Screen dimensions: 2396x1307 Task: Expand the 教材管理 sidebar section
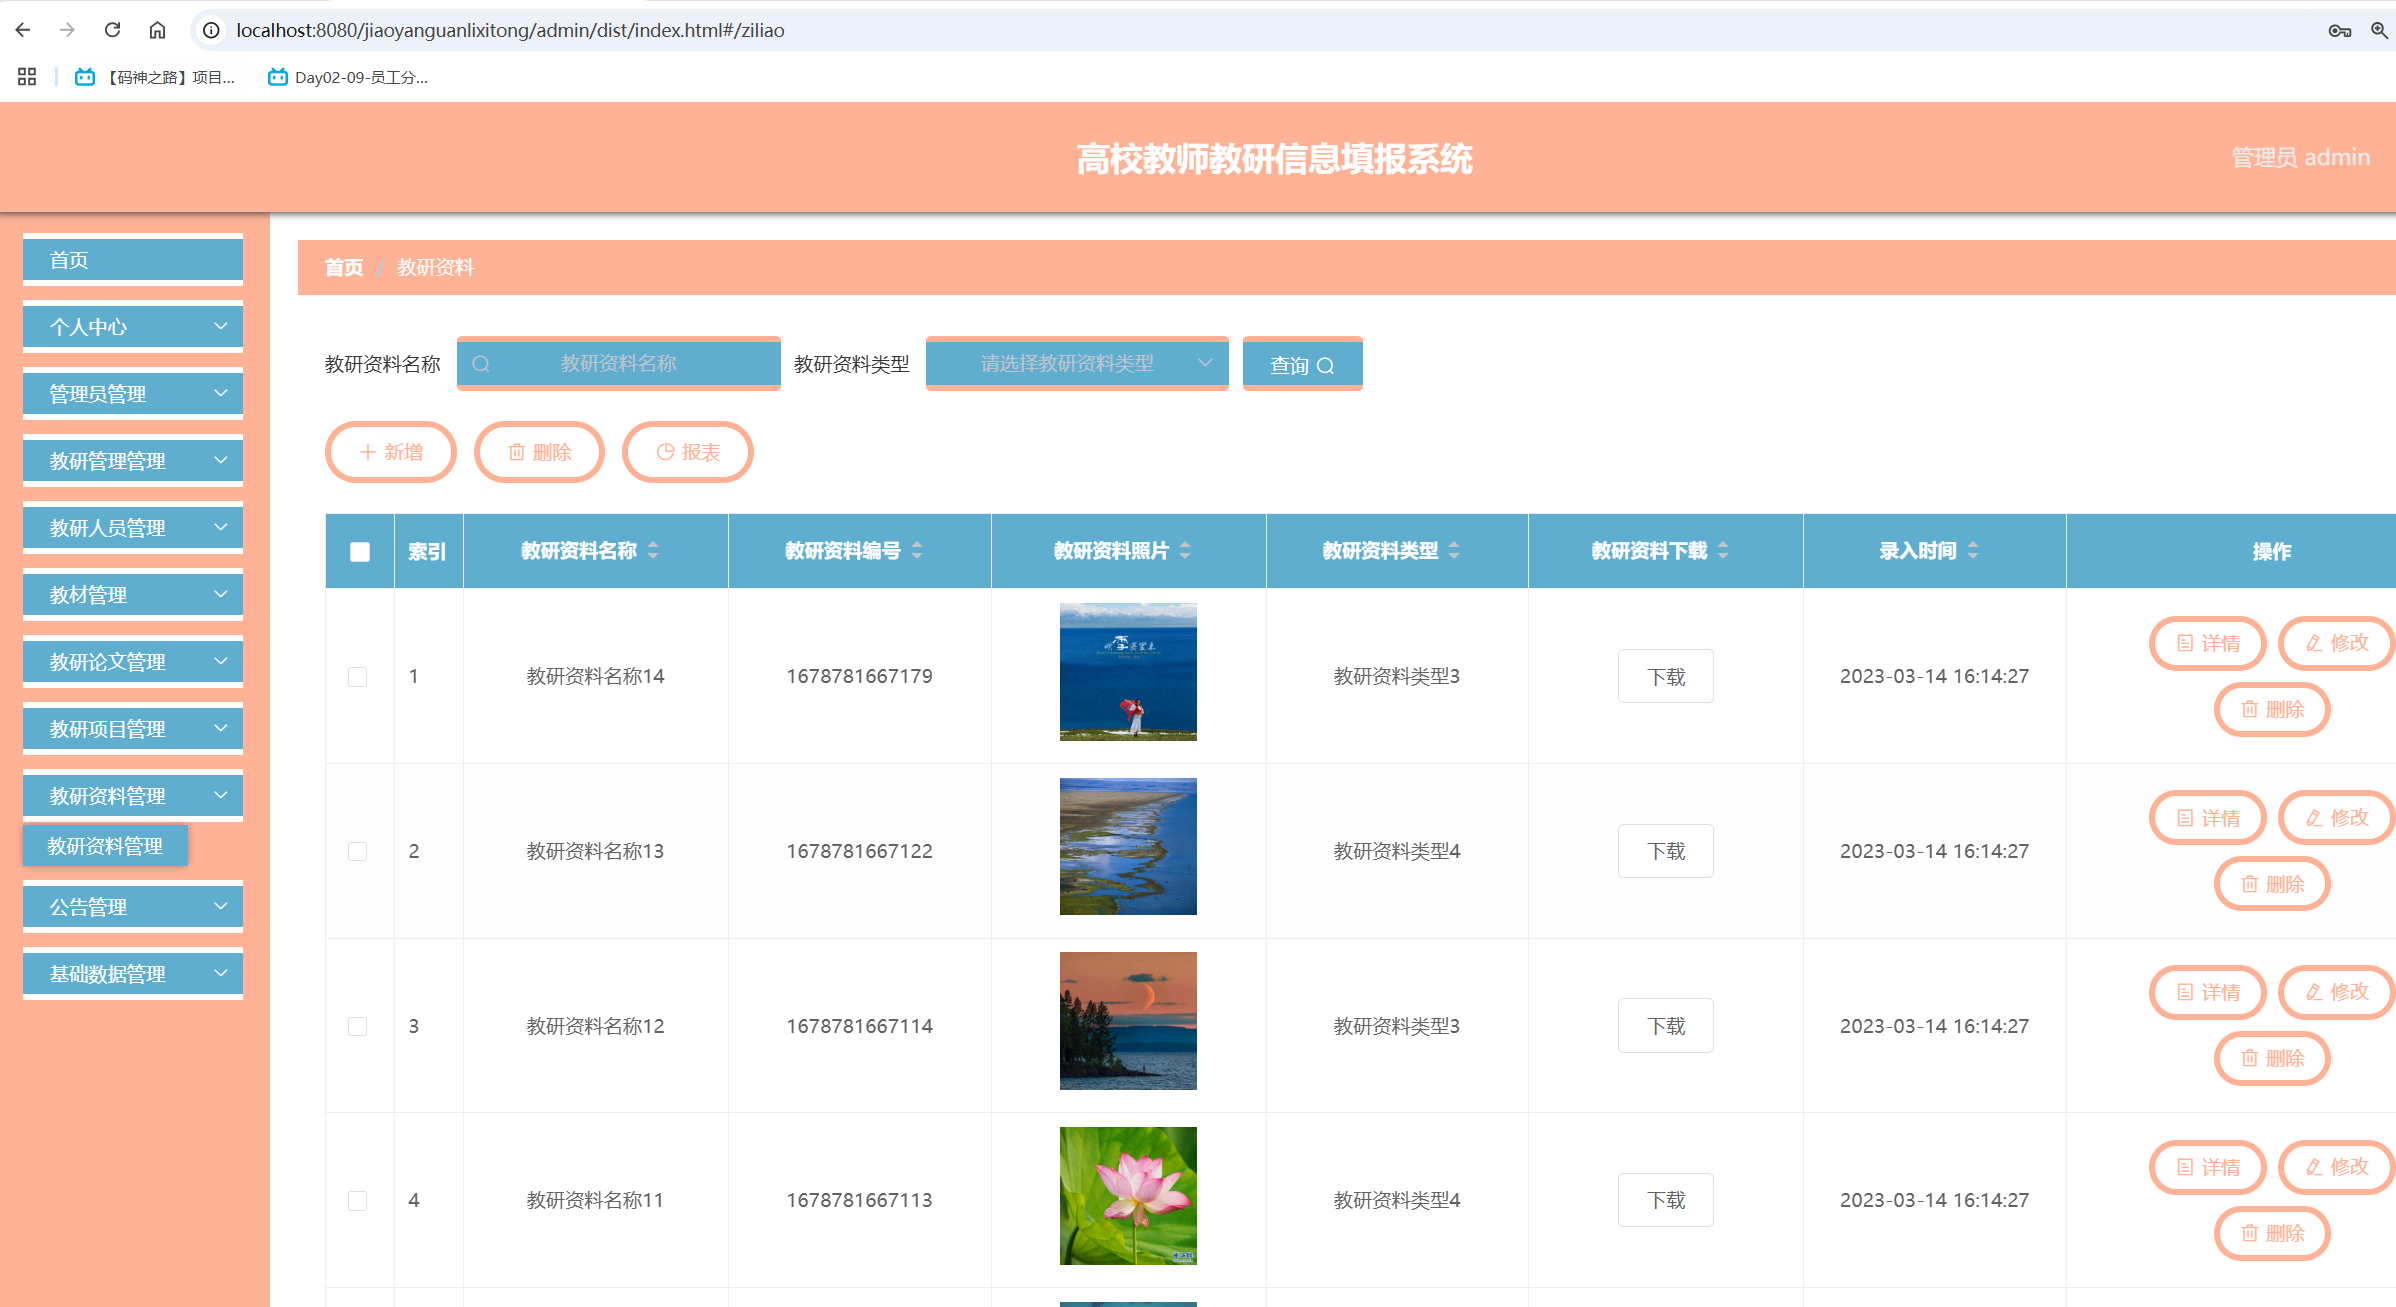[132, 594]
